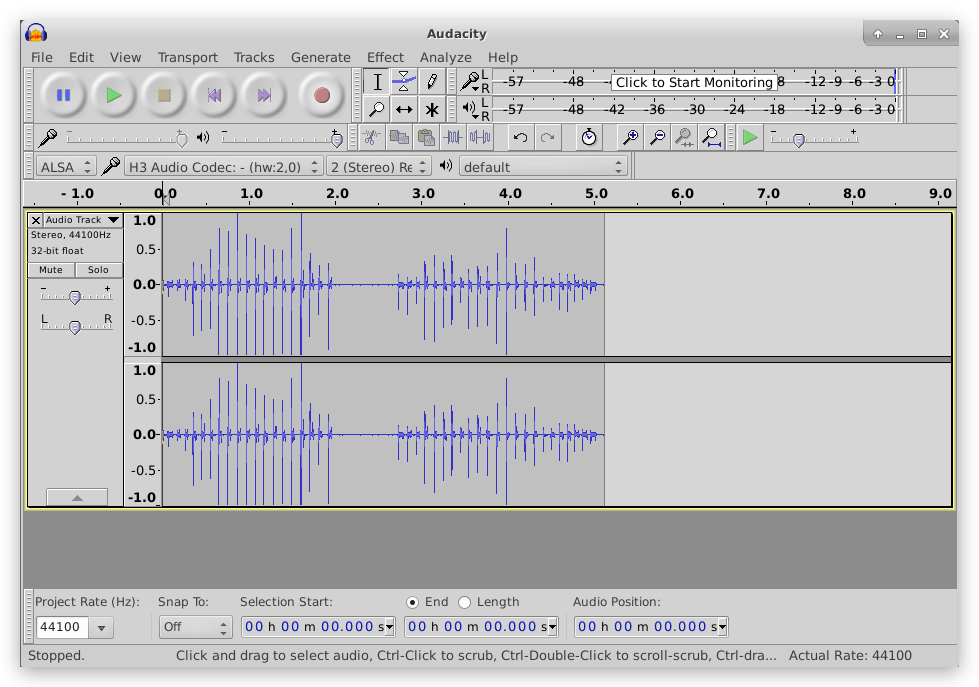979x687 pixels.
Task: Solo the Audio Track
Action: [x=98, y=270]
